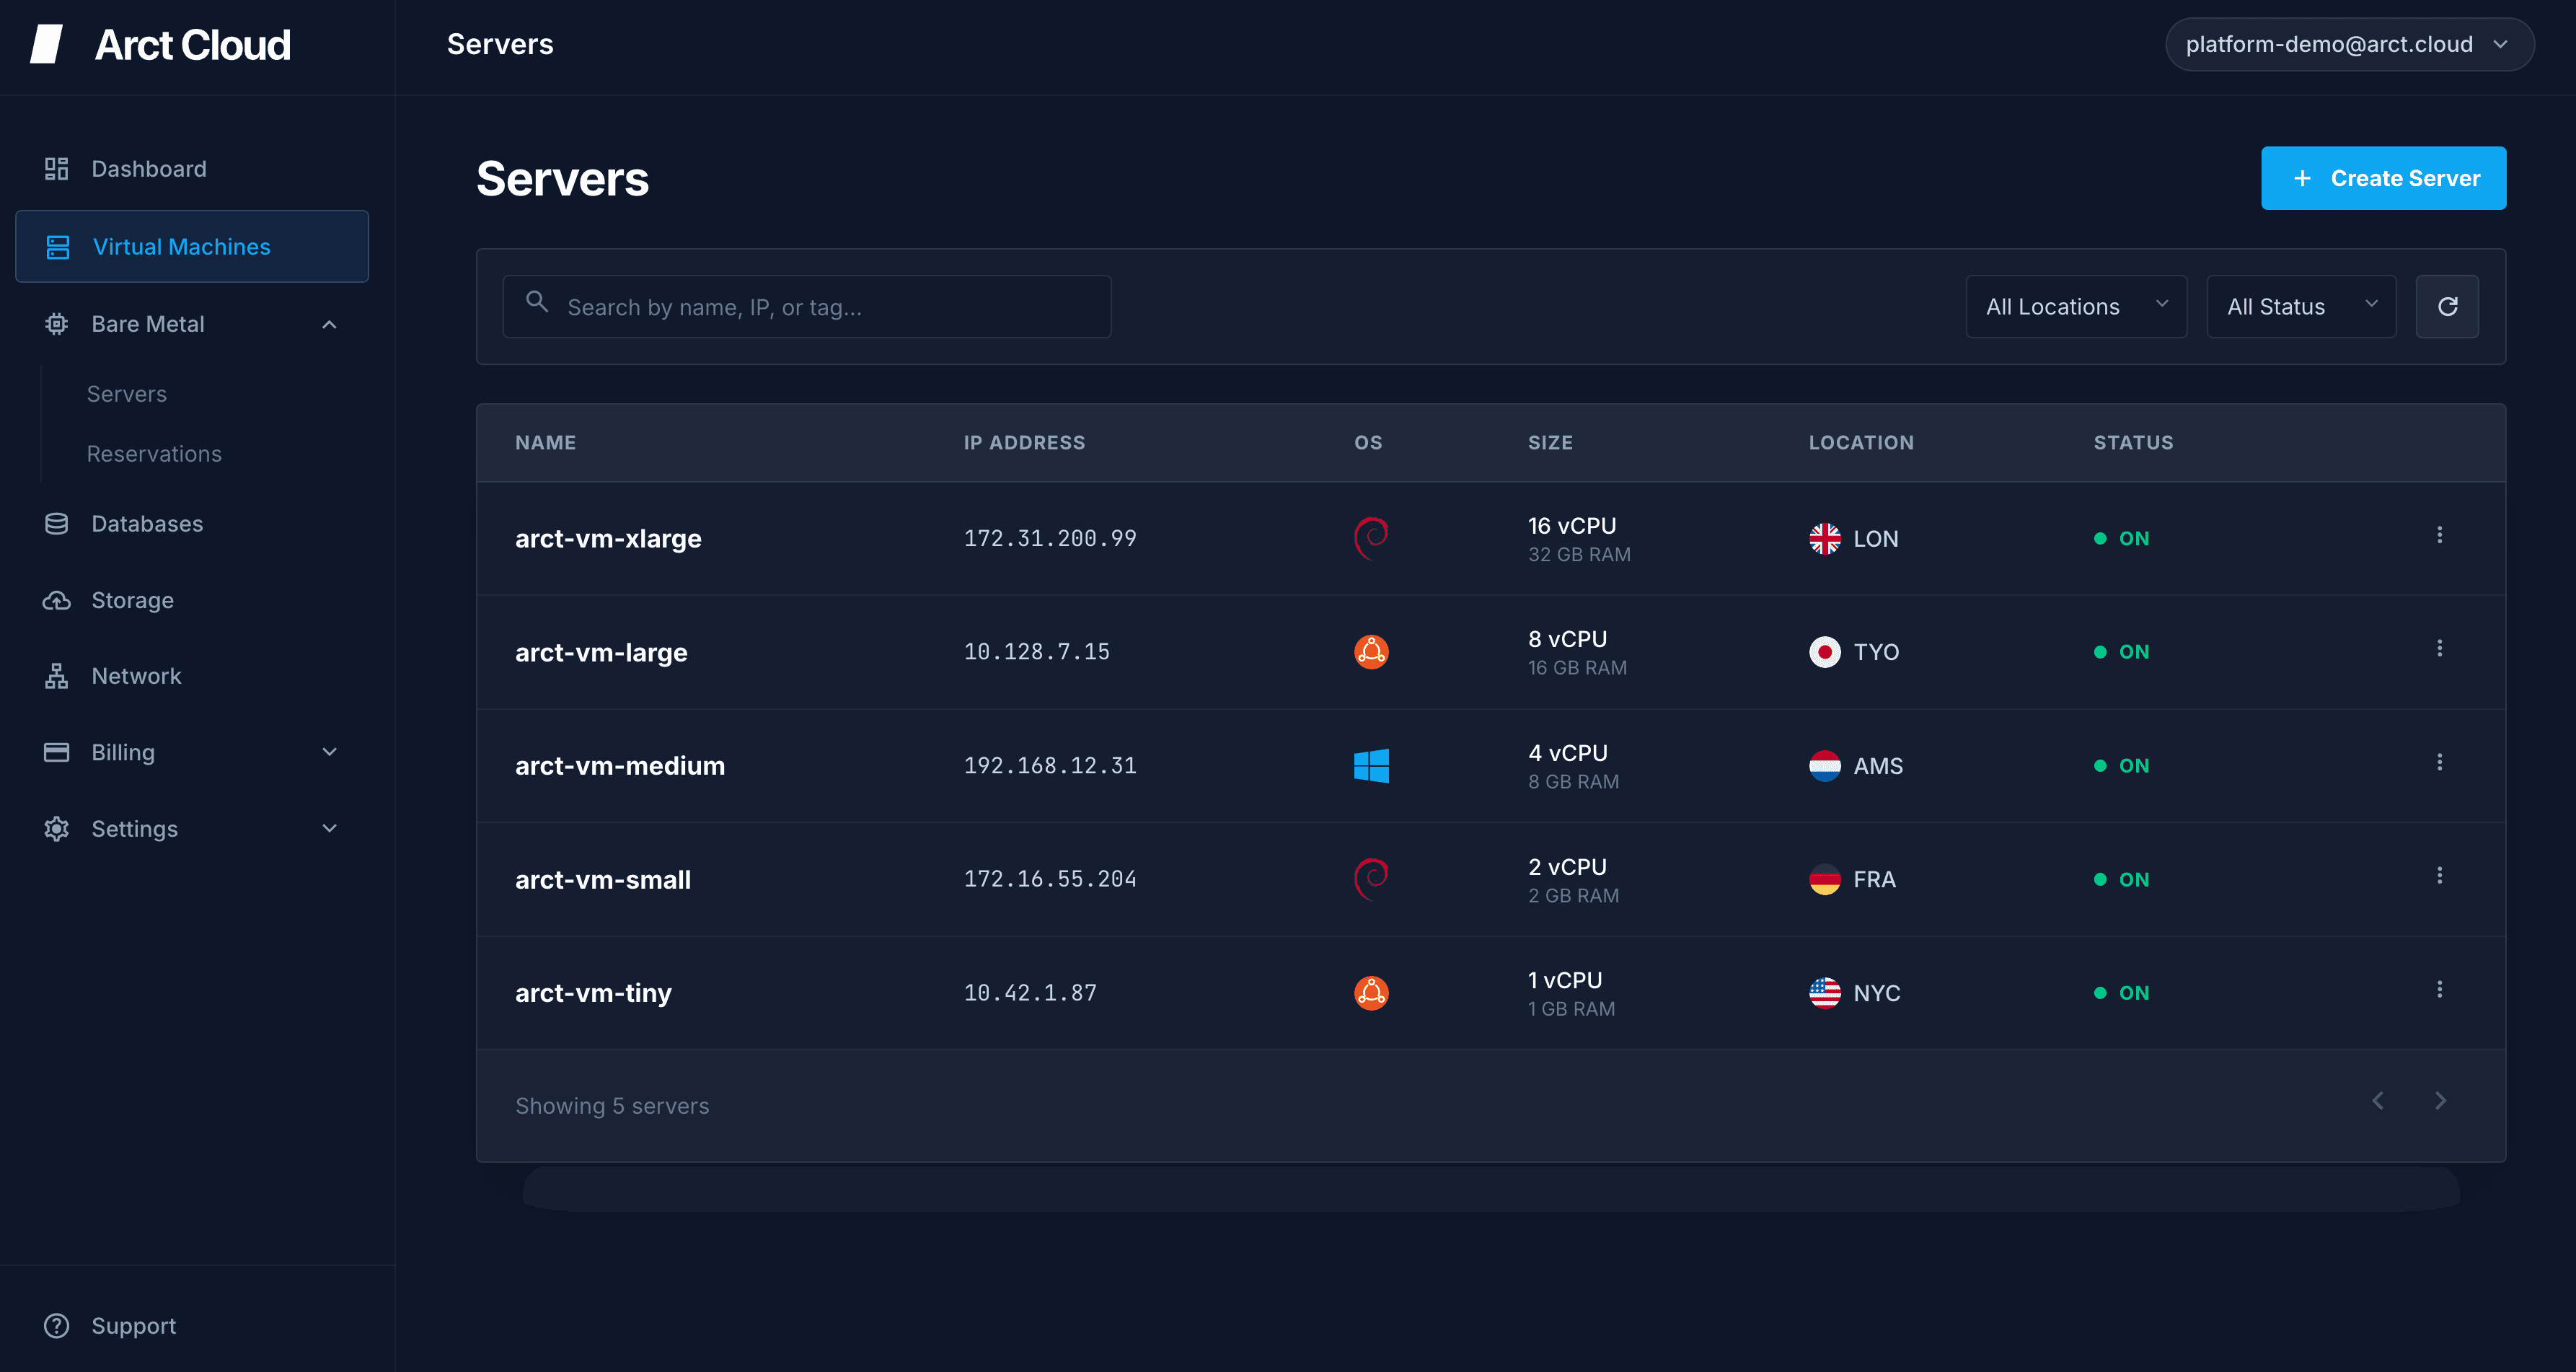
Task: Open the Storage cloud icon
Action: click(x=56, y=600)
